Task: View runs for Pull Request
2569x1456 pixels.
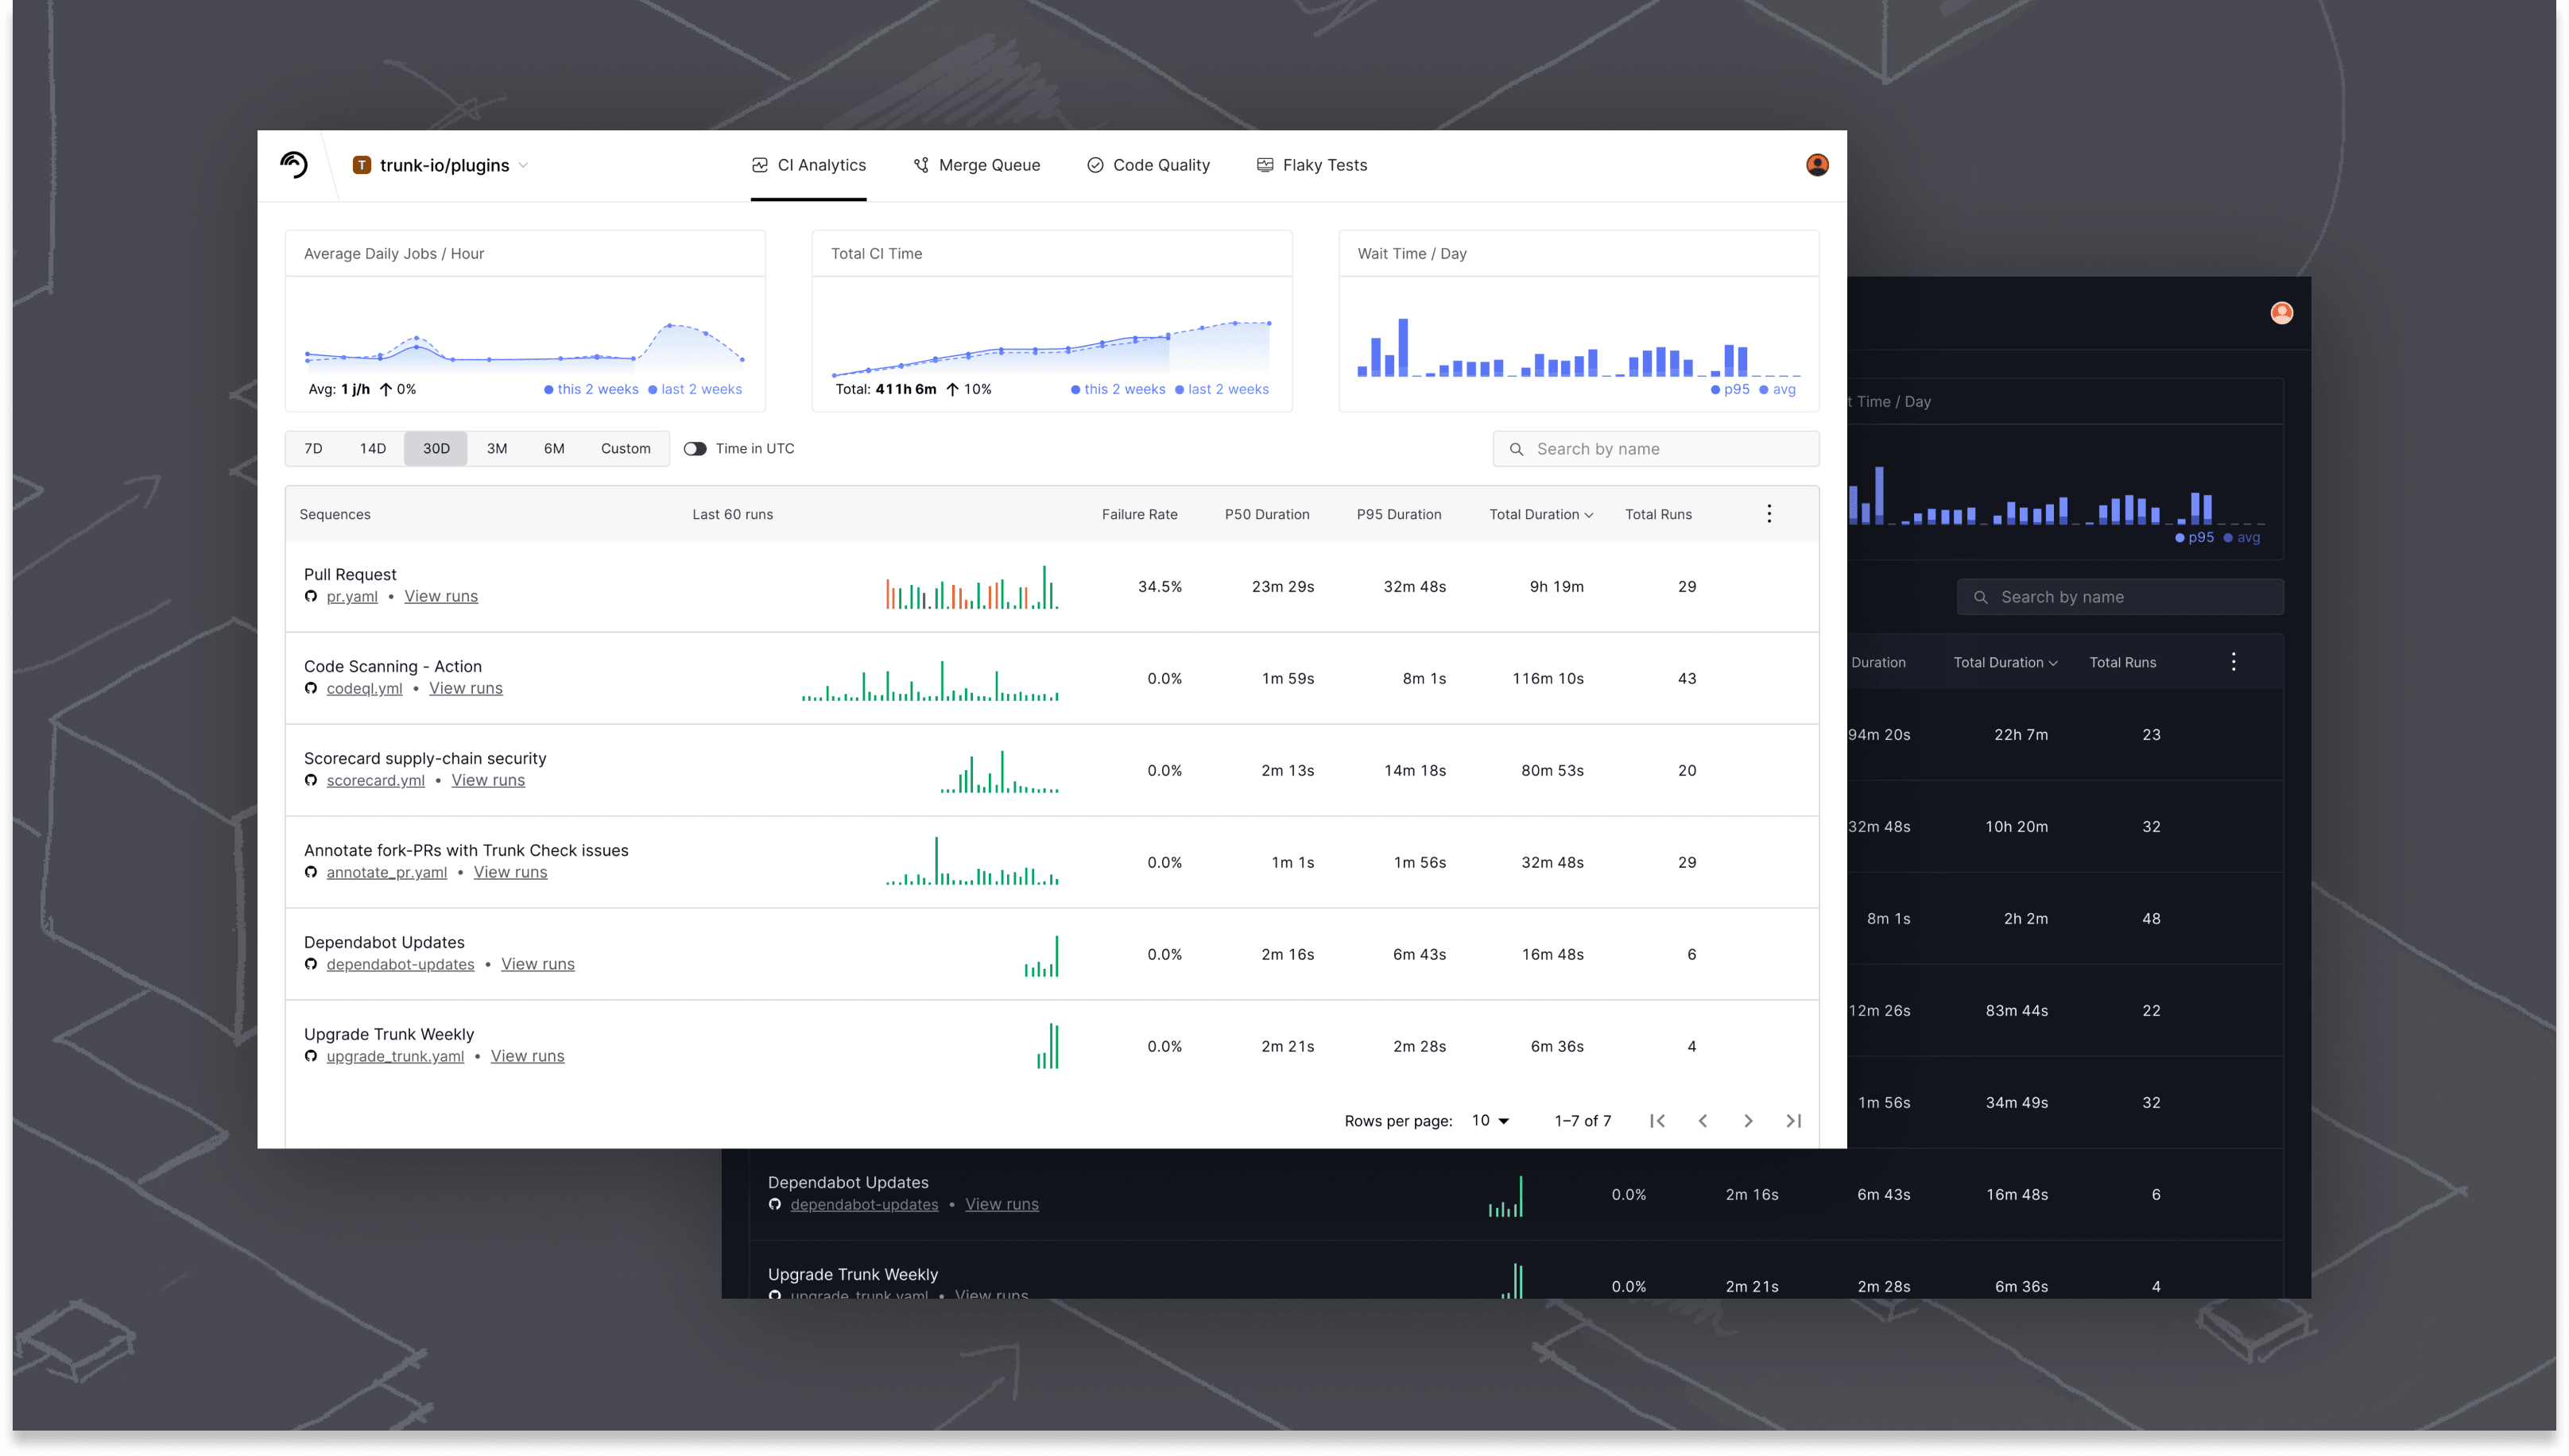Action: coord(441,597)
